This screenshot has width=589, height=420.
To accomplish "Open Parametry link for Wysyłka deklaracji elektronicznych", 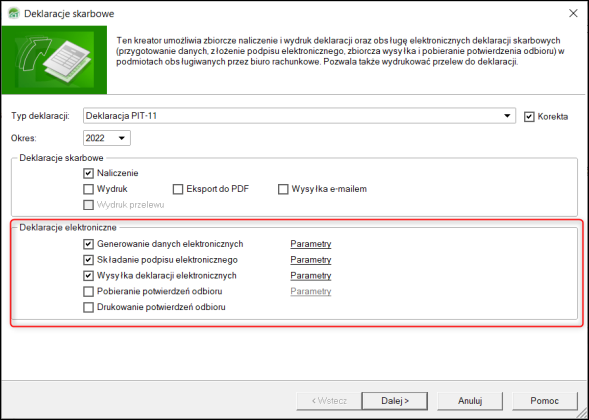I will pos(311,276).
